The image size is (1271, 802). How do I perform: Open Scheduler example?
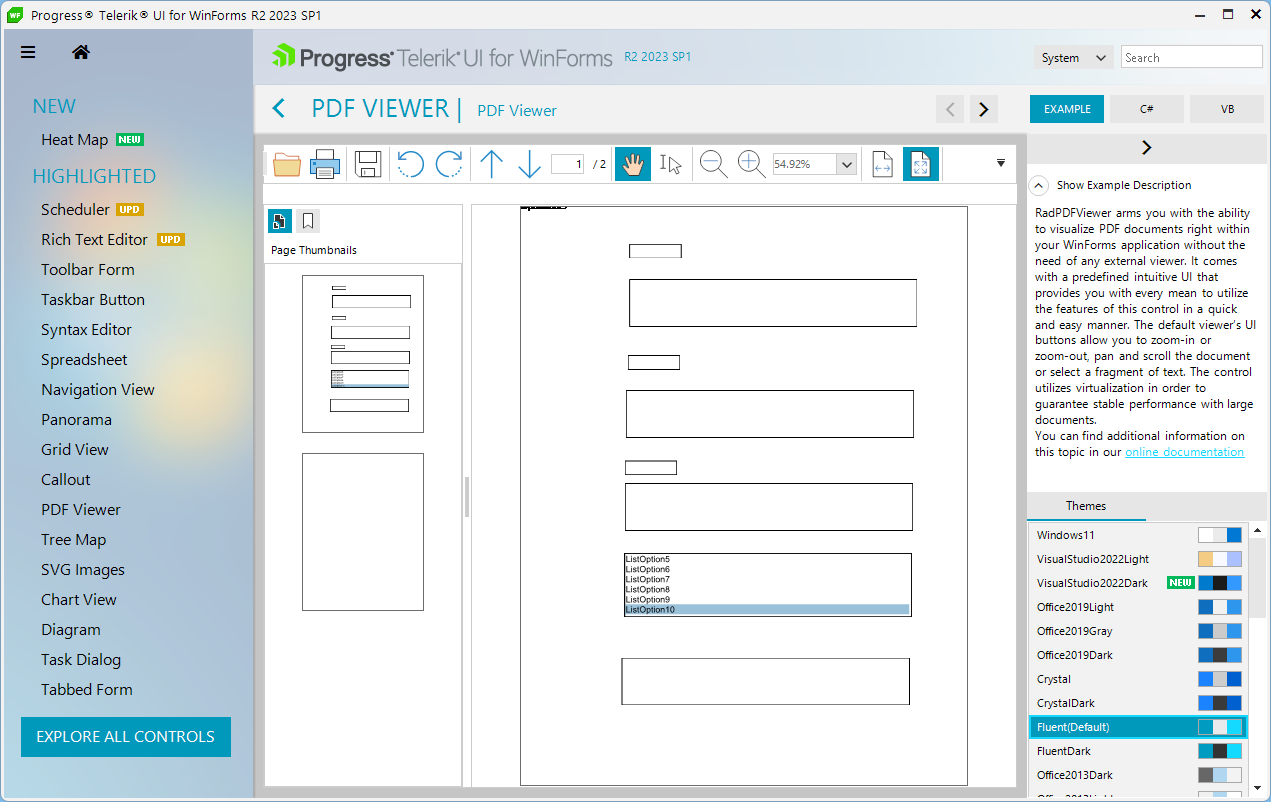75,210
